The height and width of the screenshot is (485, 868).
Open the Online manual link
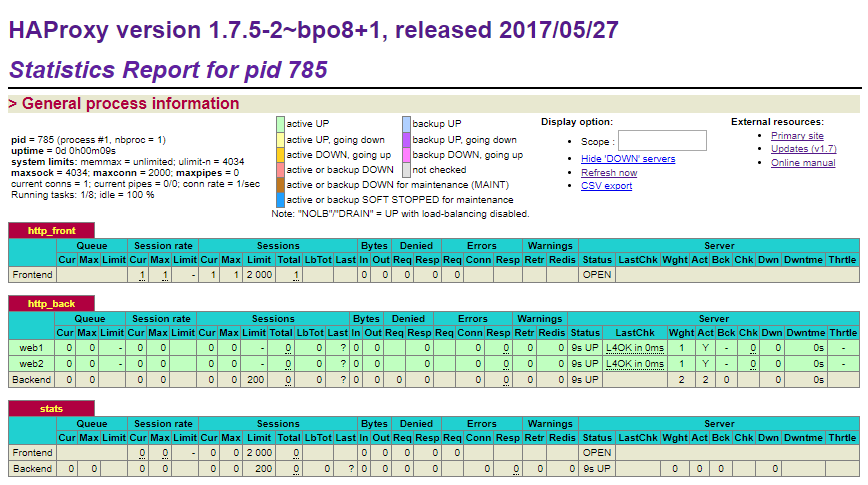803,163
